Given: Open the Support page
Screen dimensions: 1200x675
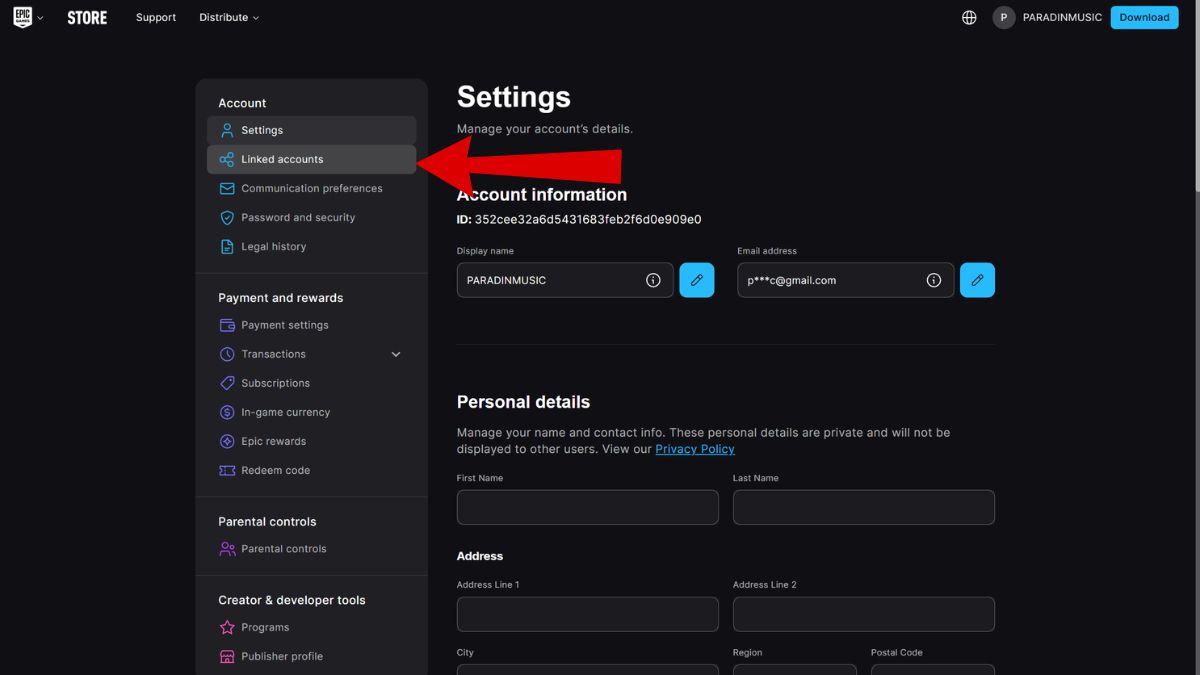Looking at the screenshot, I should tap(156, 17).
